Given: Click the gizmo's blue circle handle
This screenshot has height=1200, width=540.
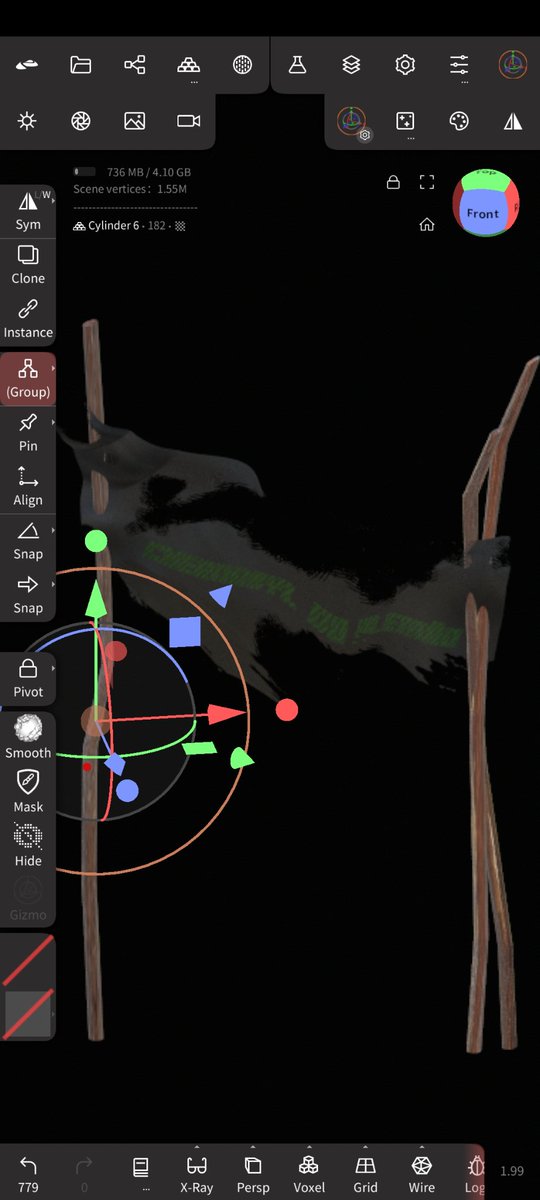Looking at the screenshot, I should (127, 791).
